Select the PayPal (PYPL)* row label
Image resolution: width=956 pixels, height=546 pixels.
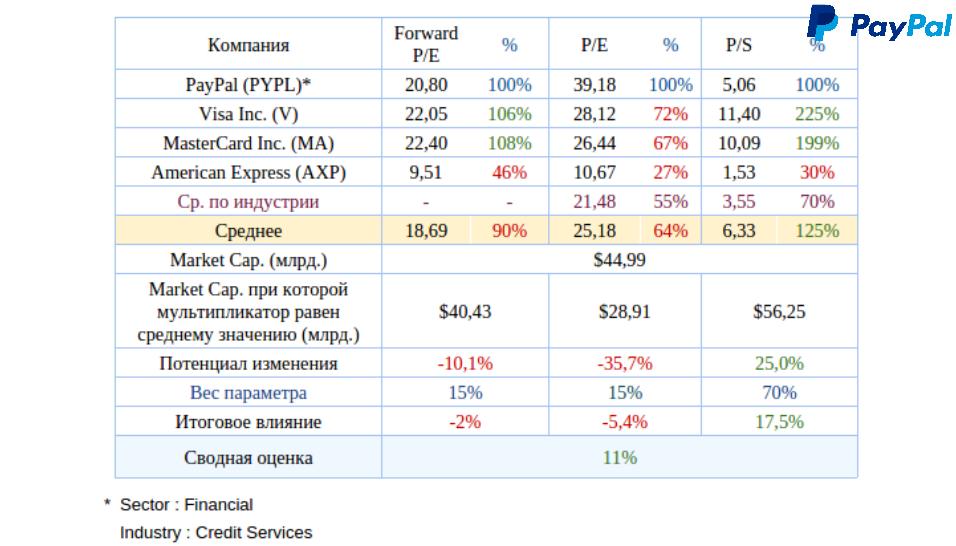(x=248, y=85)
